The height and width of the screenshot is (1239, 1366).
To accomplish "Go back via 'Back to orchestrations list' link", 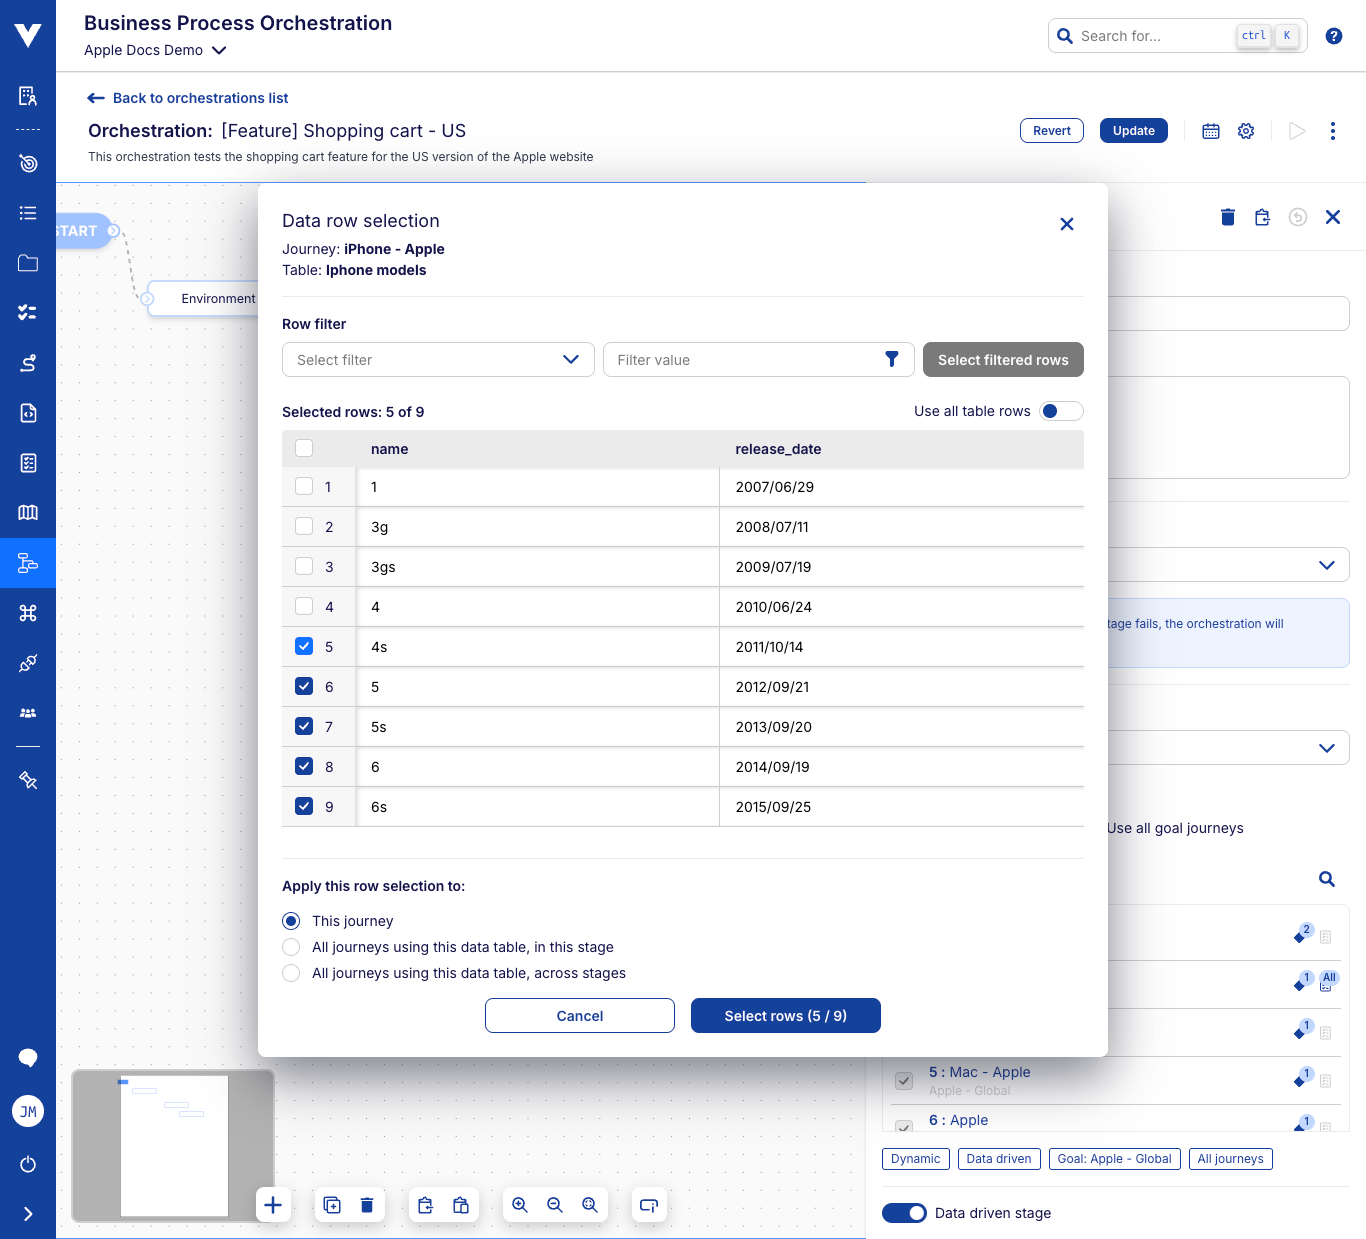I will 187,97.
